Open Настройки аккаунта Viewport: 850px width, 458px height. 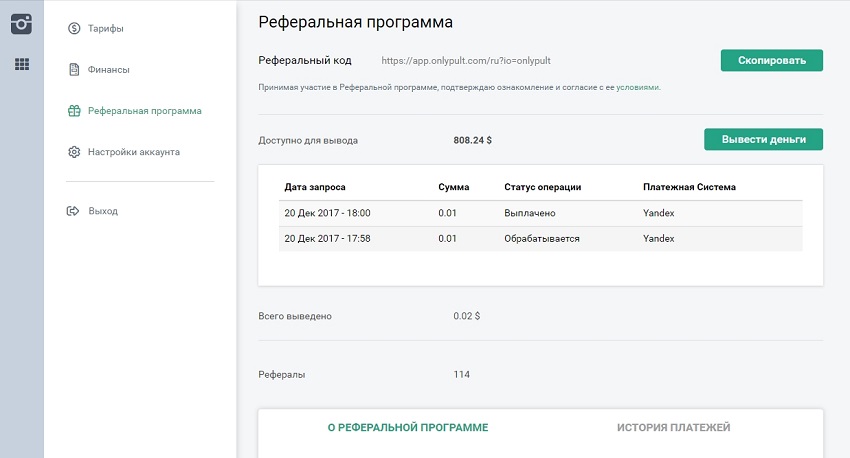pos(134,152)
